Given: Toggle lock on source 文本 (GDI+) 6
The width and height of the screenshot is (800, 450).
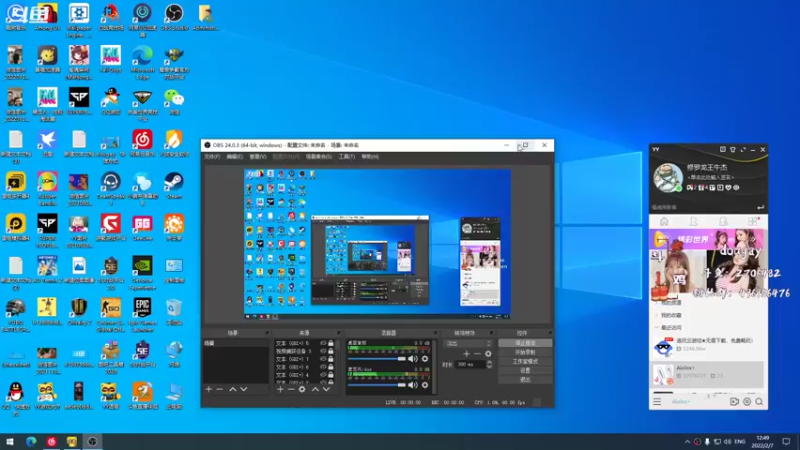Looking at the screenshot, I should 331,367.
